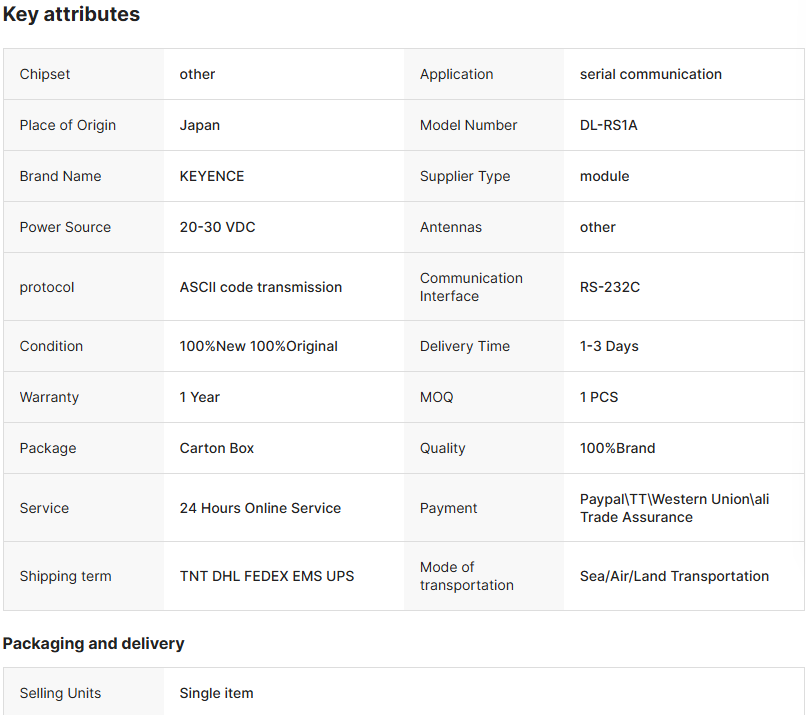806x715 pixels.
Task: Click the serial communication application value
Action: pyautogui.click(x=651, y=74)
